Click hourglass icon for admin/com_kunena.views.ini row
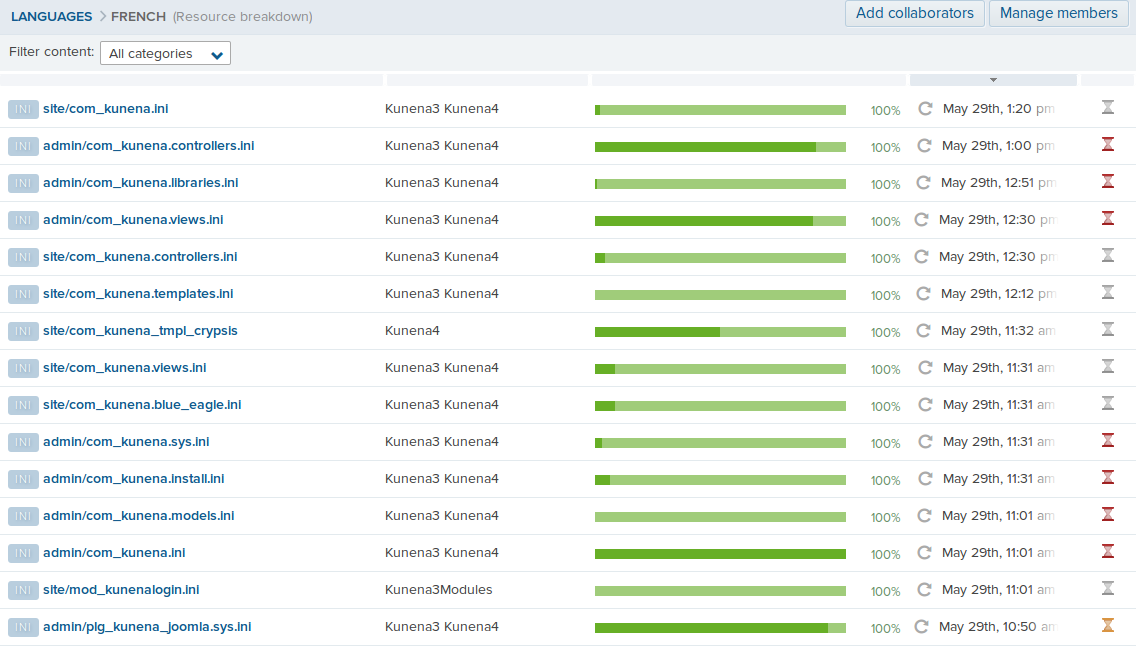Viewport: 1136px width, 653px height. tap(1107, 219)
